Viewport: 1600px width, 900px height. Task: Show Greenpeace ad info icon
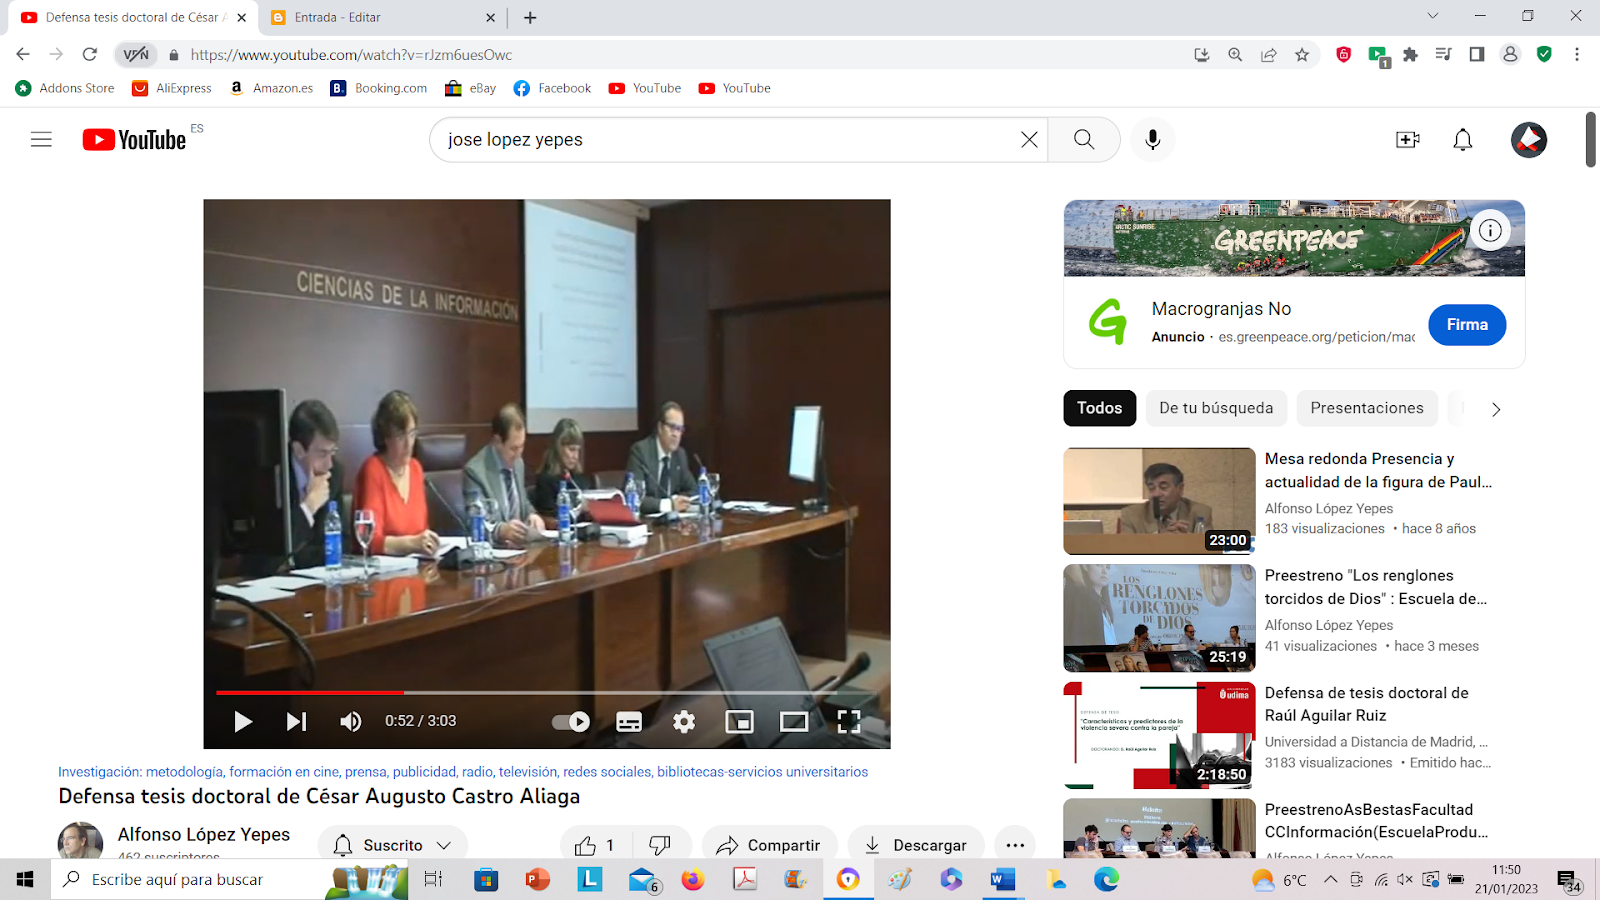pos(1490,231)
